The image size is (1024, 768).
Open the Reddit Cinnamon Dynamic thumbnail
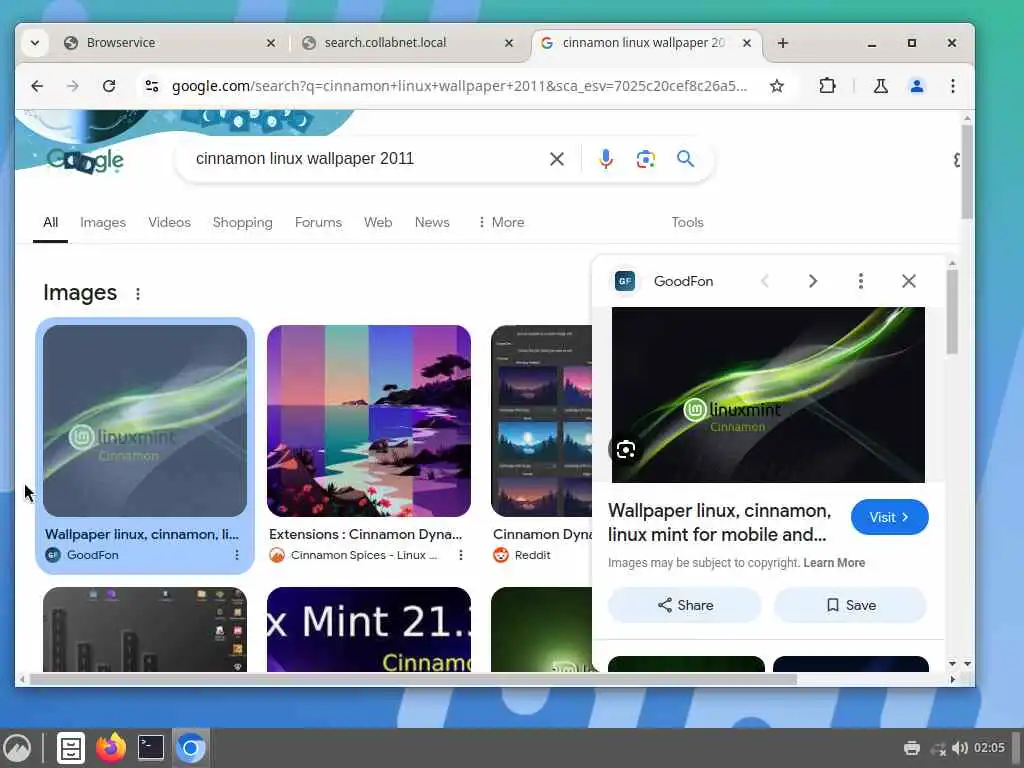[541, 421]
